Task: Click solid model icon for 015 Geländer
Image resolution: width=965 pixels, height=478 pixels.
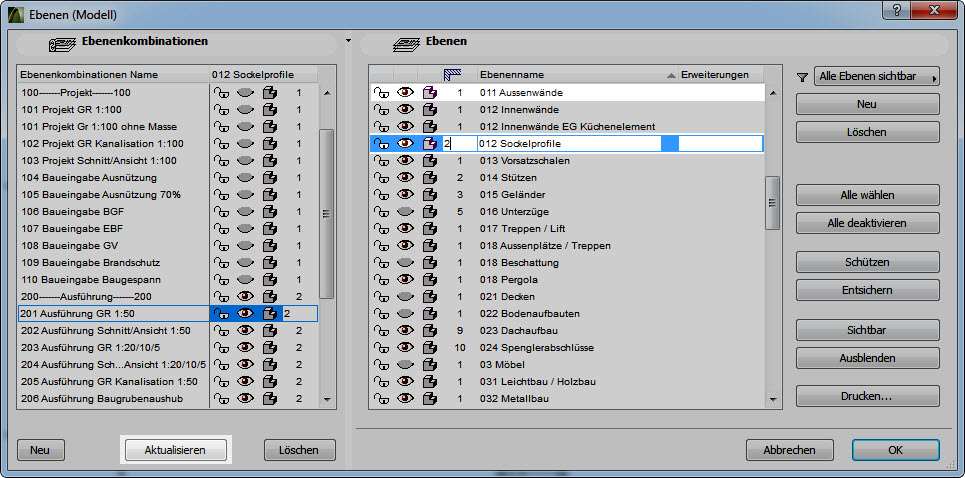Action: pyautogui.click(x=430, y=194)
